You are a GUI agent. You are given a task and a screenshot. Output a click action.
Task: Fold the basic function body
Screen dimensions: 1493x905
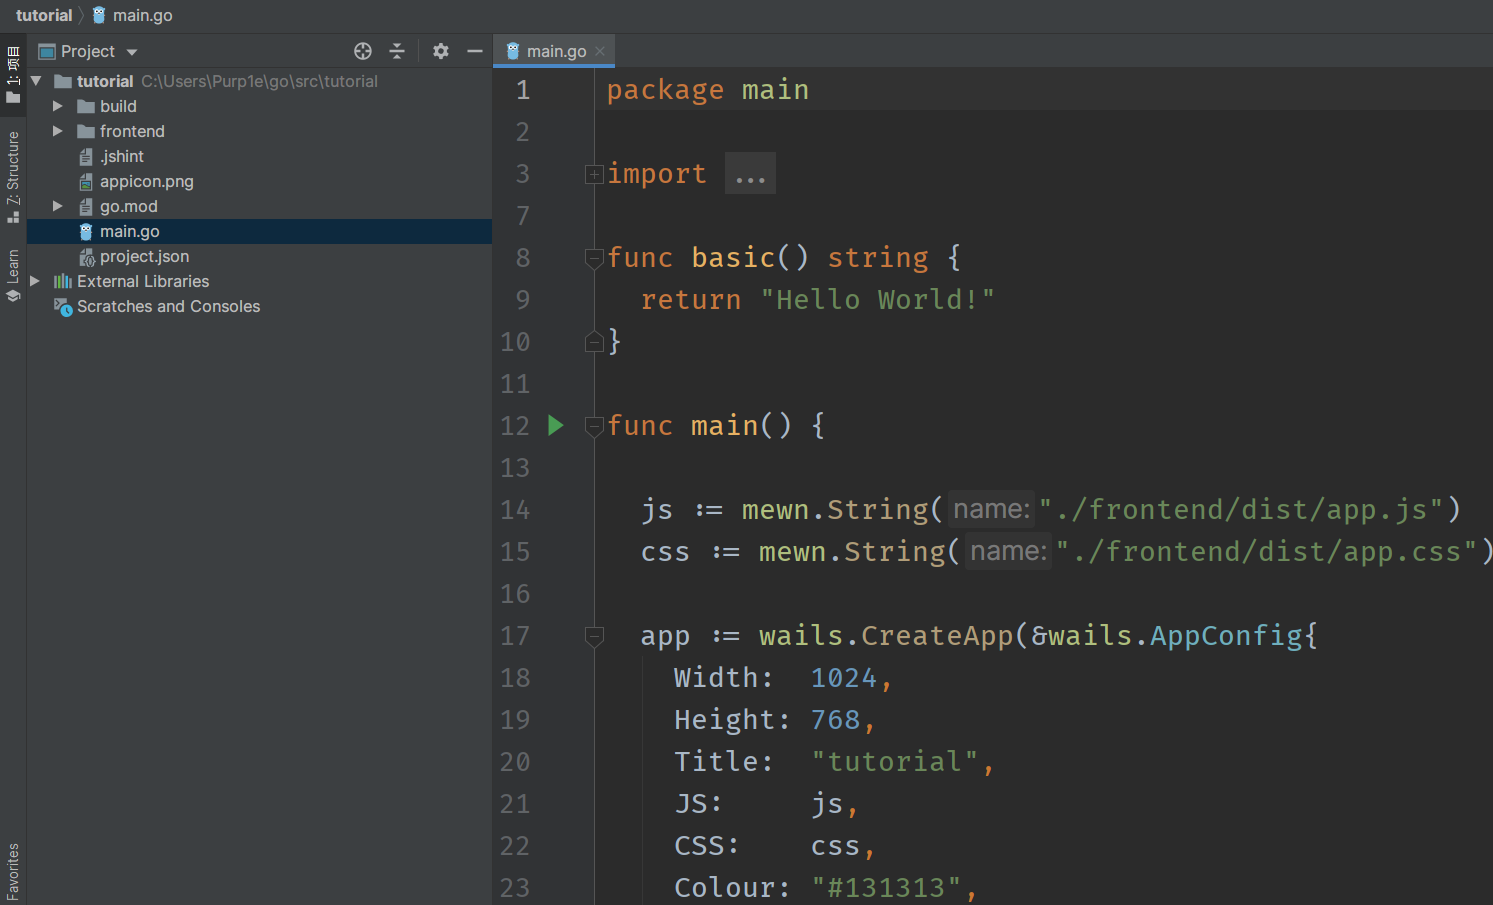coord(594,258)
